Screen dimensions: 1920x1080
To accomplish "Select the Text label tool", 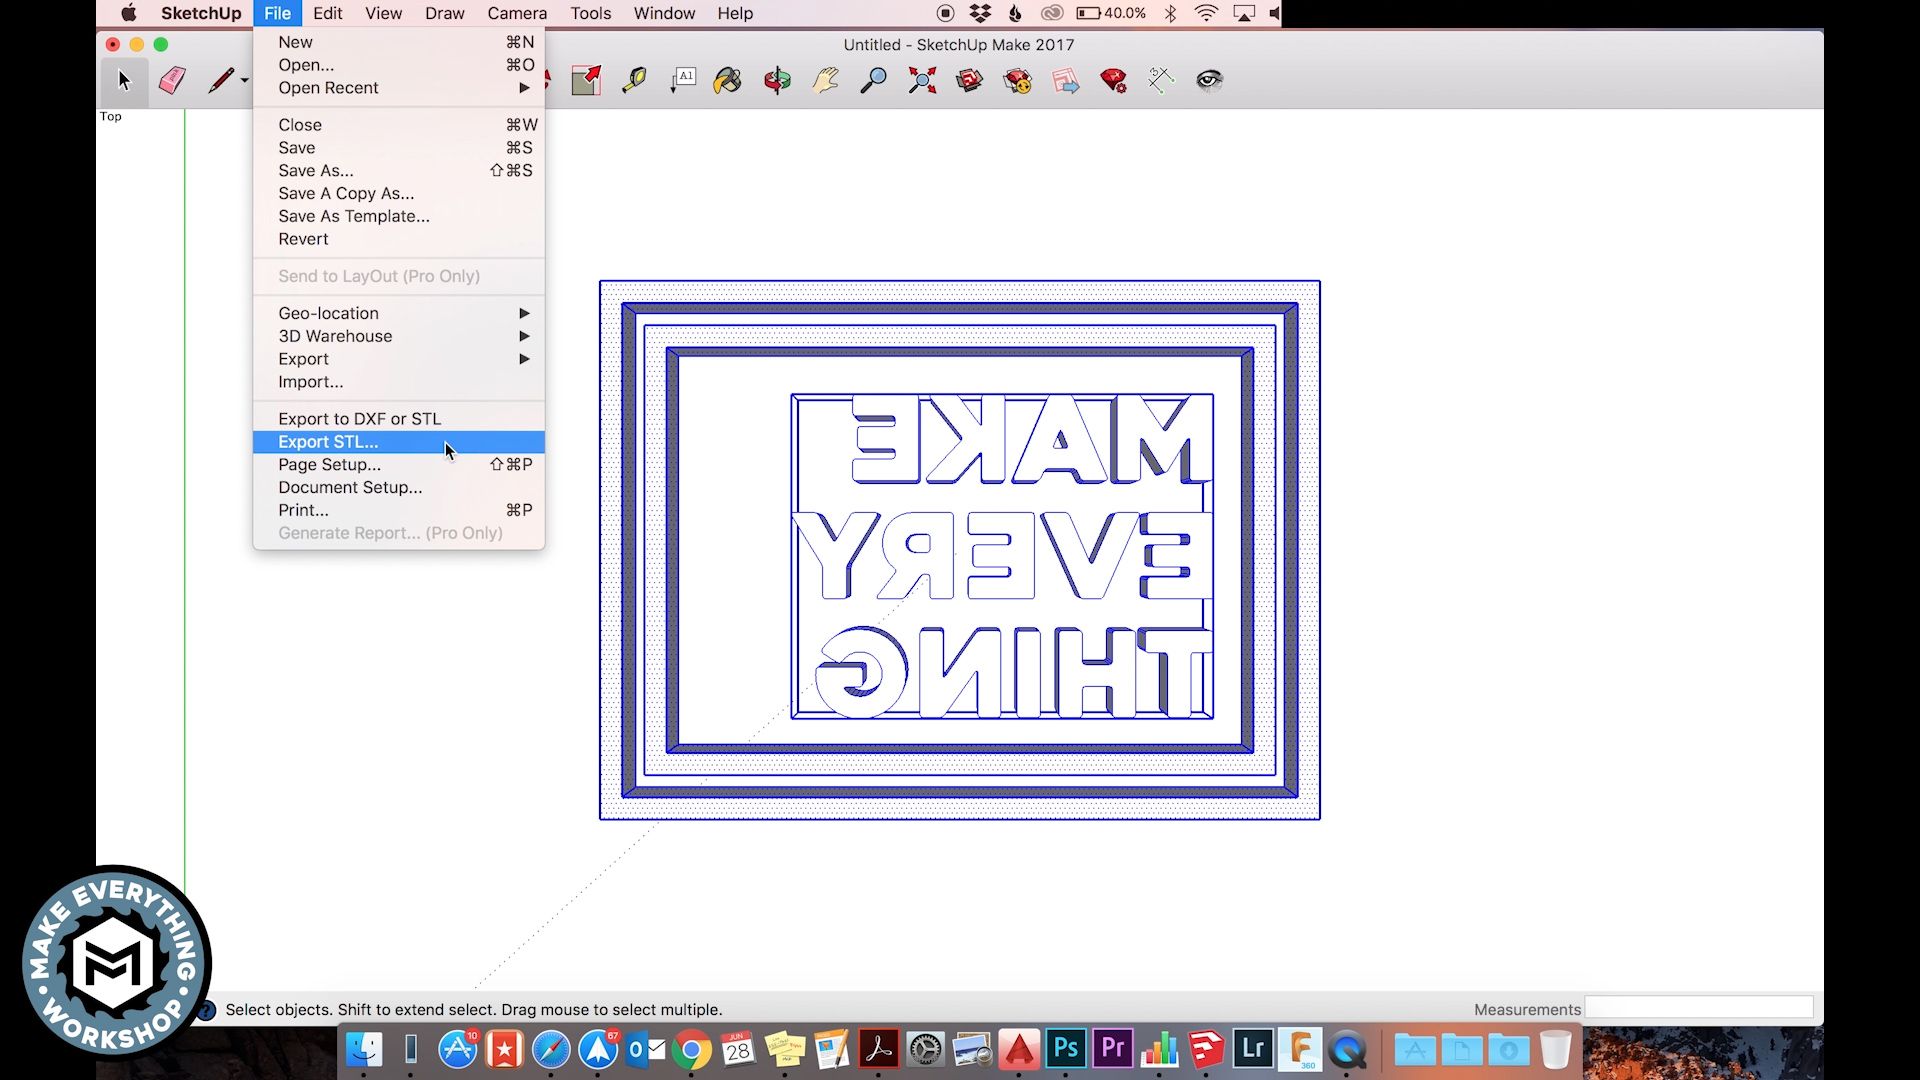I will pos(683,80).
